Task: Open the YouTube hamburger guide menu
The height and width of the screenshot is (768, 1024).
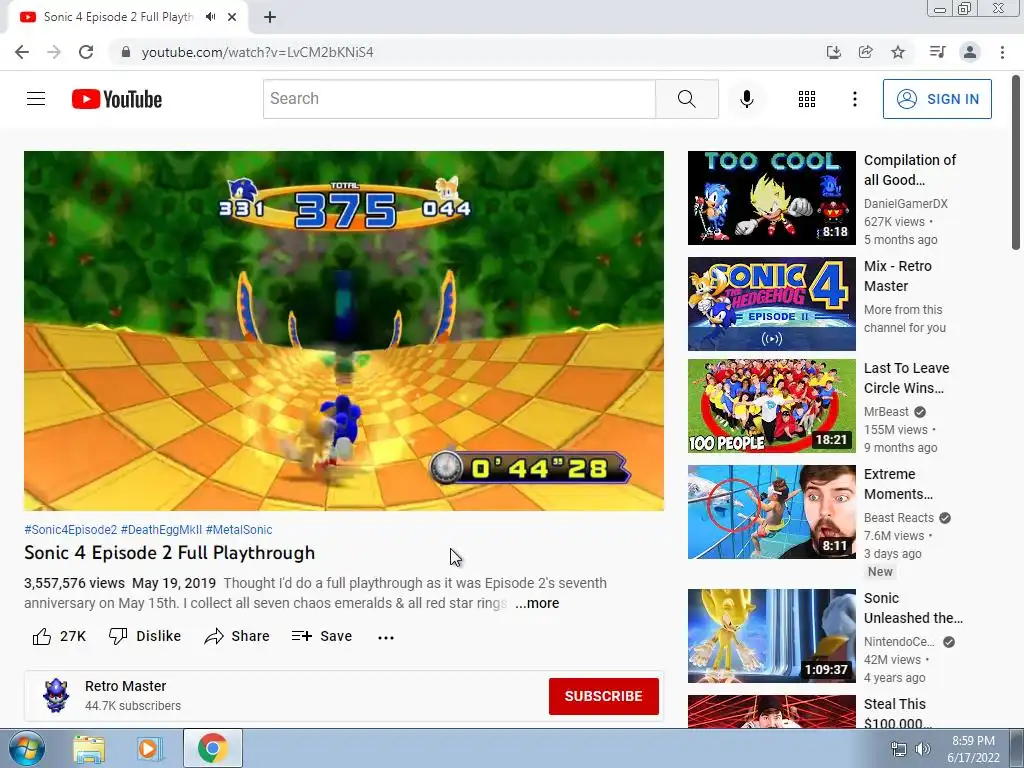Action: coord(36,99)
